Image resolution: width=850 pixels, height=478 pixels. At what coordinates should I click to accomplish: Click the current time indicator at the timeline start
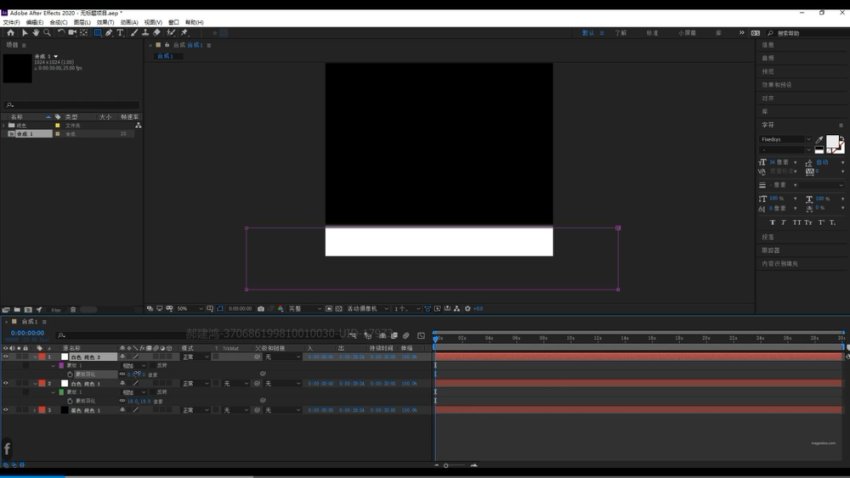click(x=435, y=338)
